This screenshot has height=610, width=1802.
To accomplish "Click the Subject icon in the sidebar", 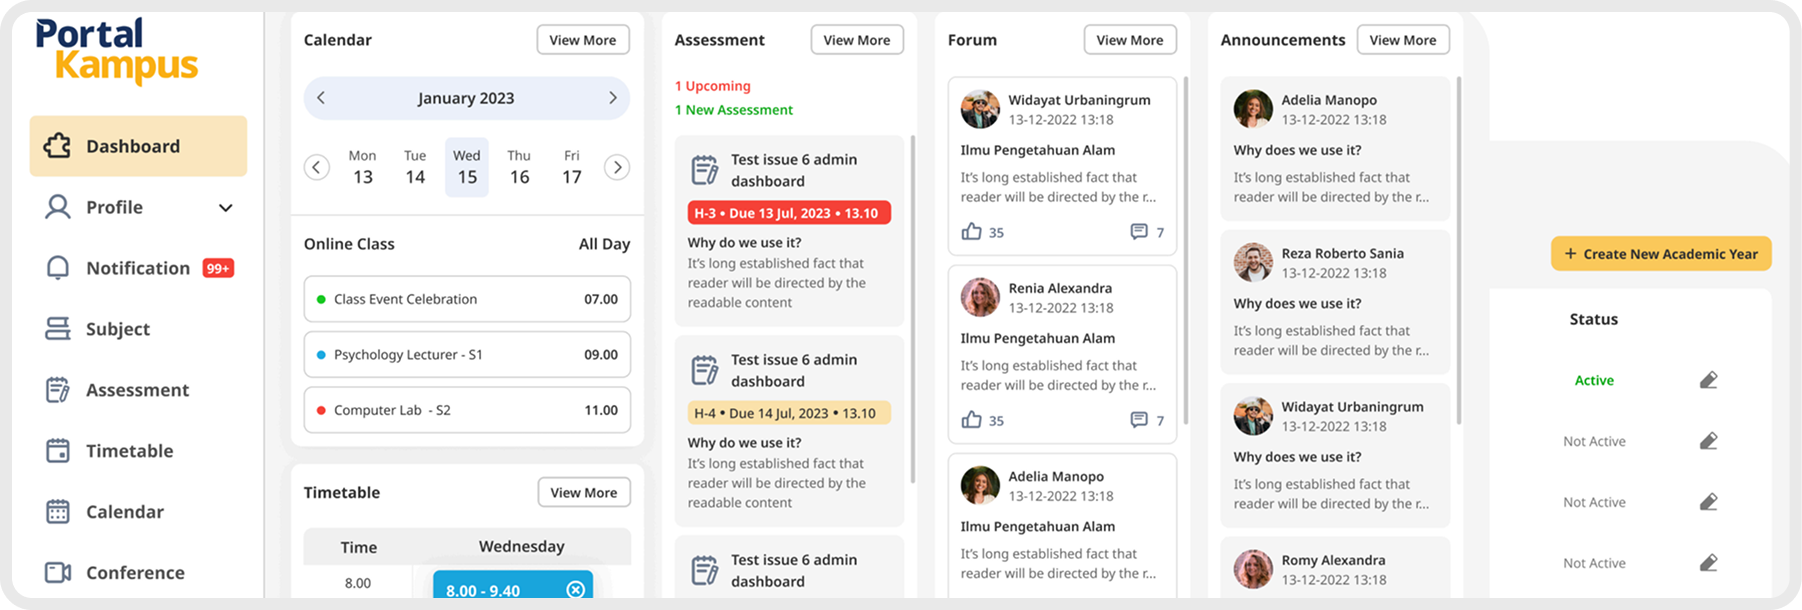I will point(58,329).
